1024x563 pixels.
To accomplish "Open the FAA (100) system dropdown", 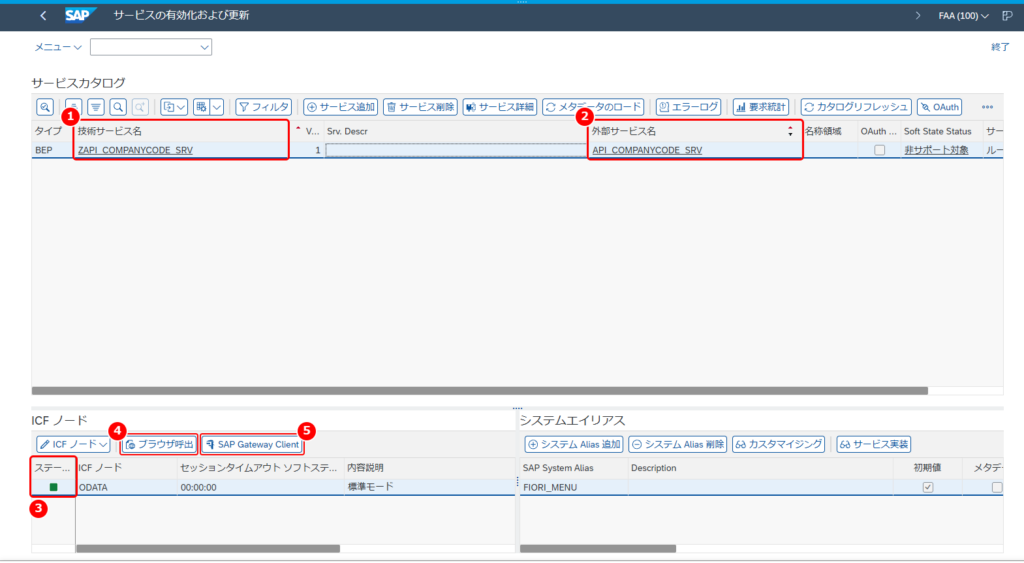I will click(963, 16).
